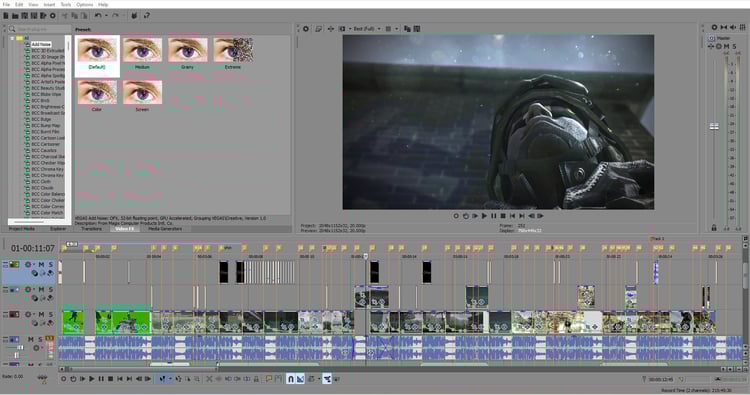Click the Split screen view icon in preview toolbar
The width and height of the screenshot is (750, 395).
342,29
